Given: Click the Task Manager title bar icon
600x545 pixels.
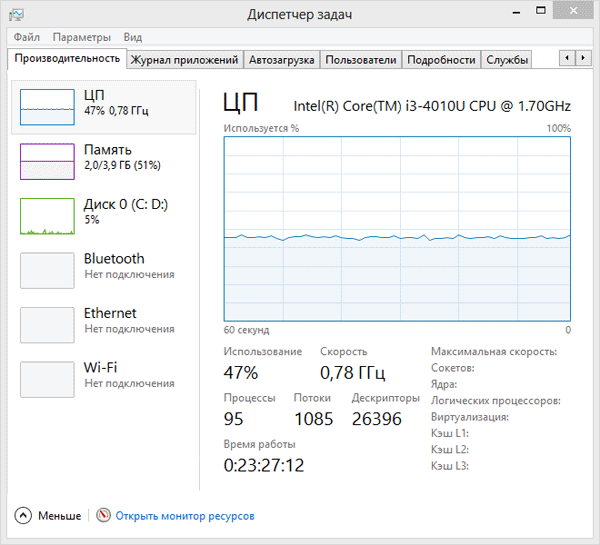Looking at the screenshot, I should (17, 15).
